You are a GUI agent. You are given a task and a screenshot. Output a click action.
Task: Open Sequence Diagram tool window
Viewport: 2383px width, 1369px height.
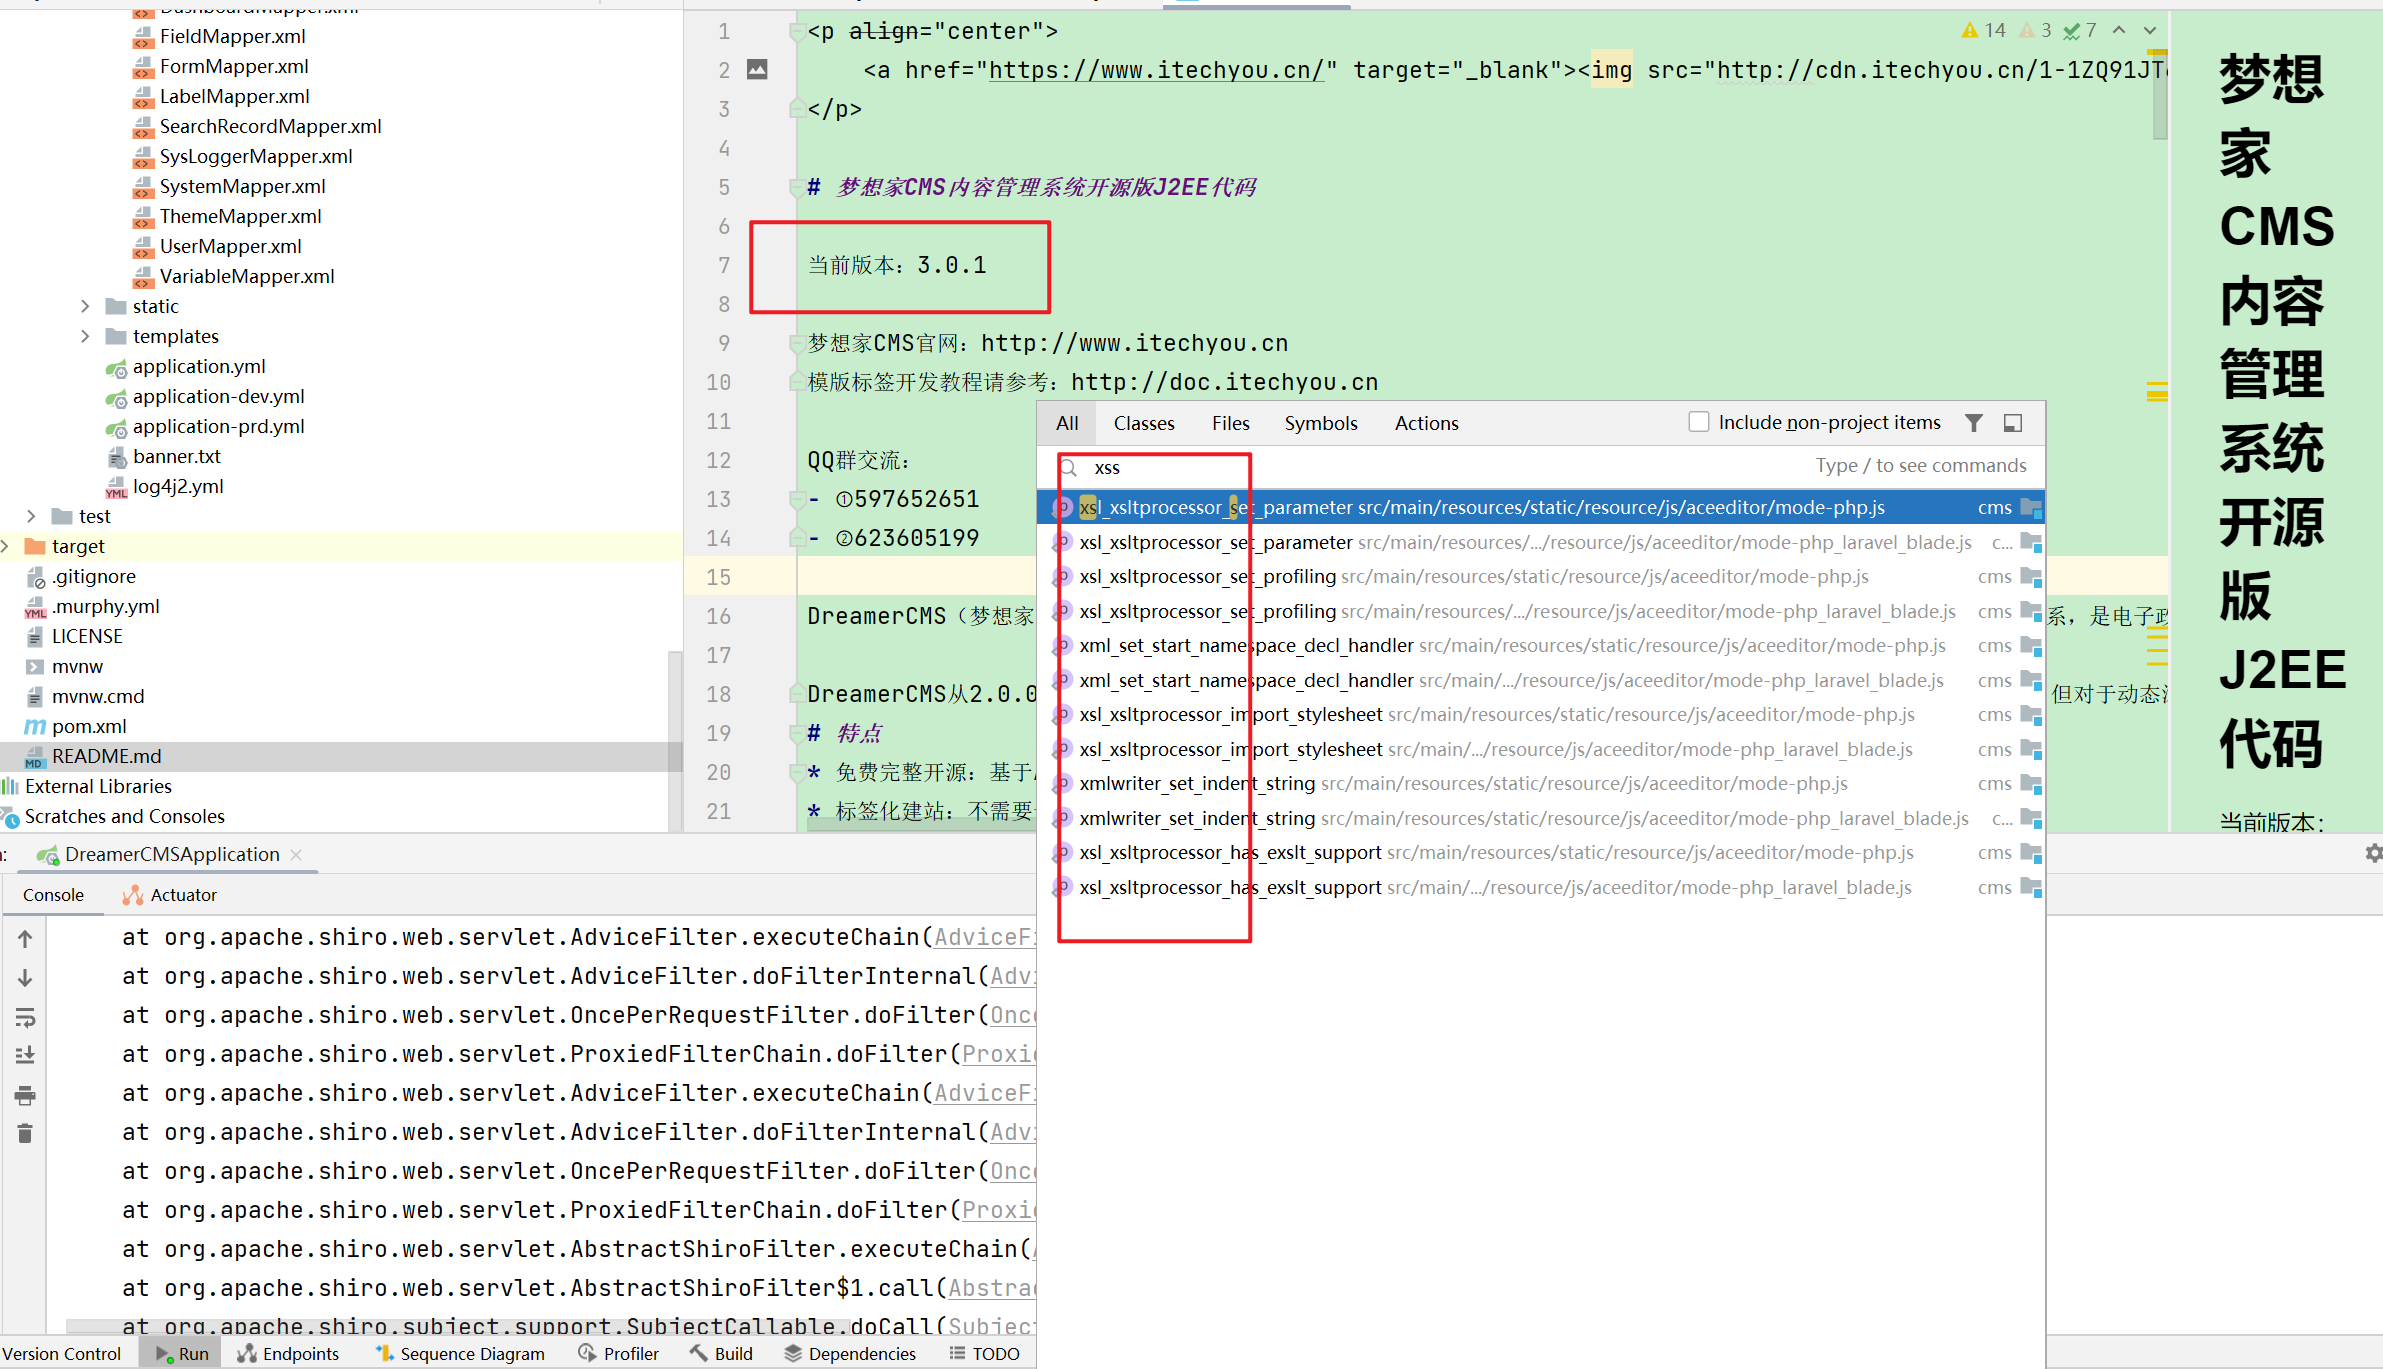pos(460,1353)
